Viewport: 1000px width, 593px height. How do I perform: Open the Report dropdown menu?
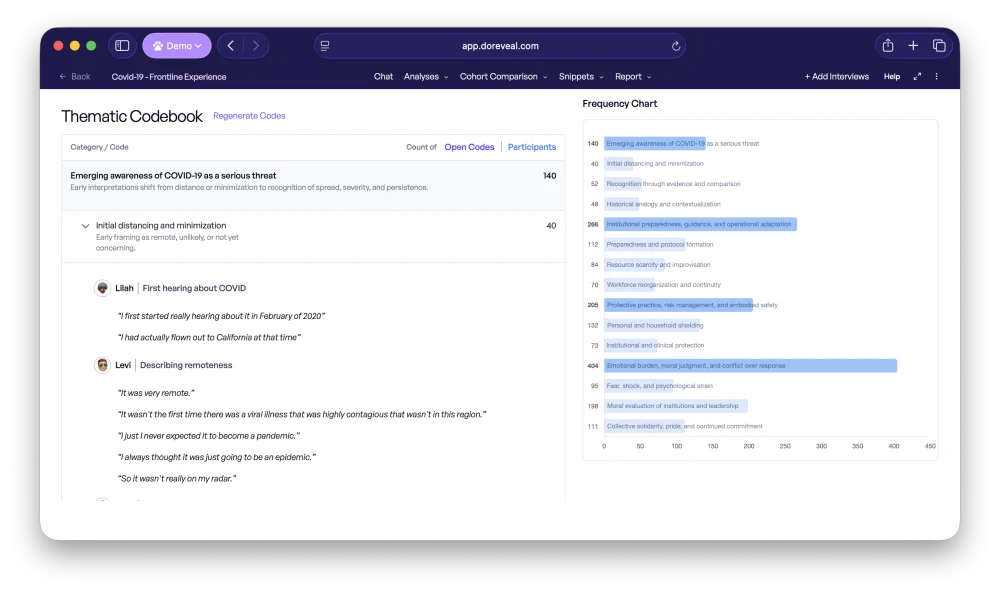point(633,77)
